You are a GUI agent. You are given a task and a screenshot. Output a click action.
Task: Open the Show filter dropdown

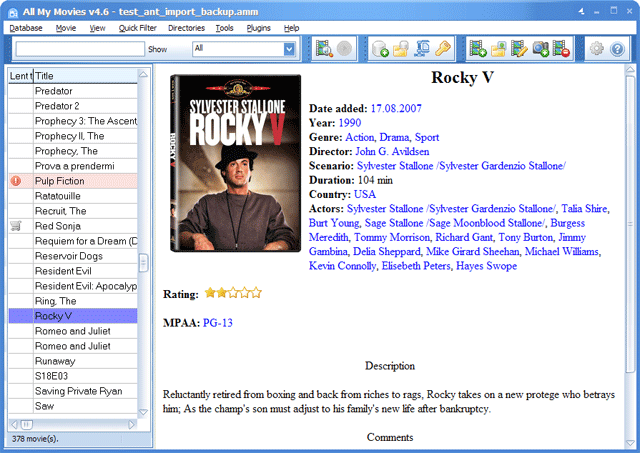coord(289,49)
